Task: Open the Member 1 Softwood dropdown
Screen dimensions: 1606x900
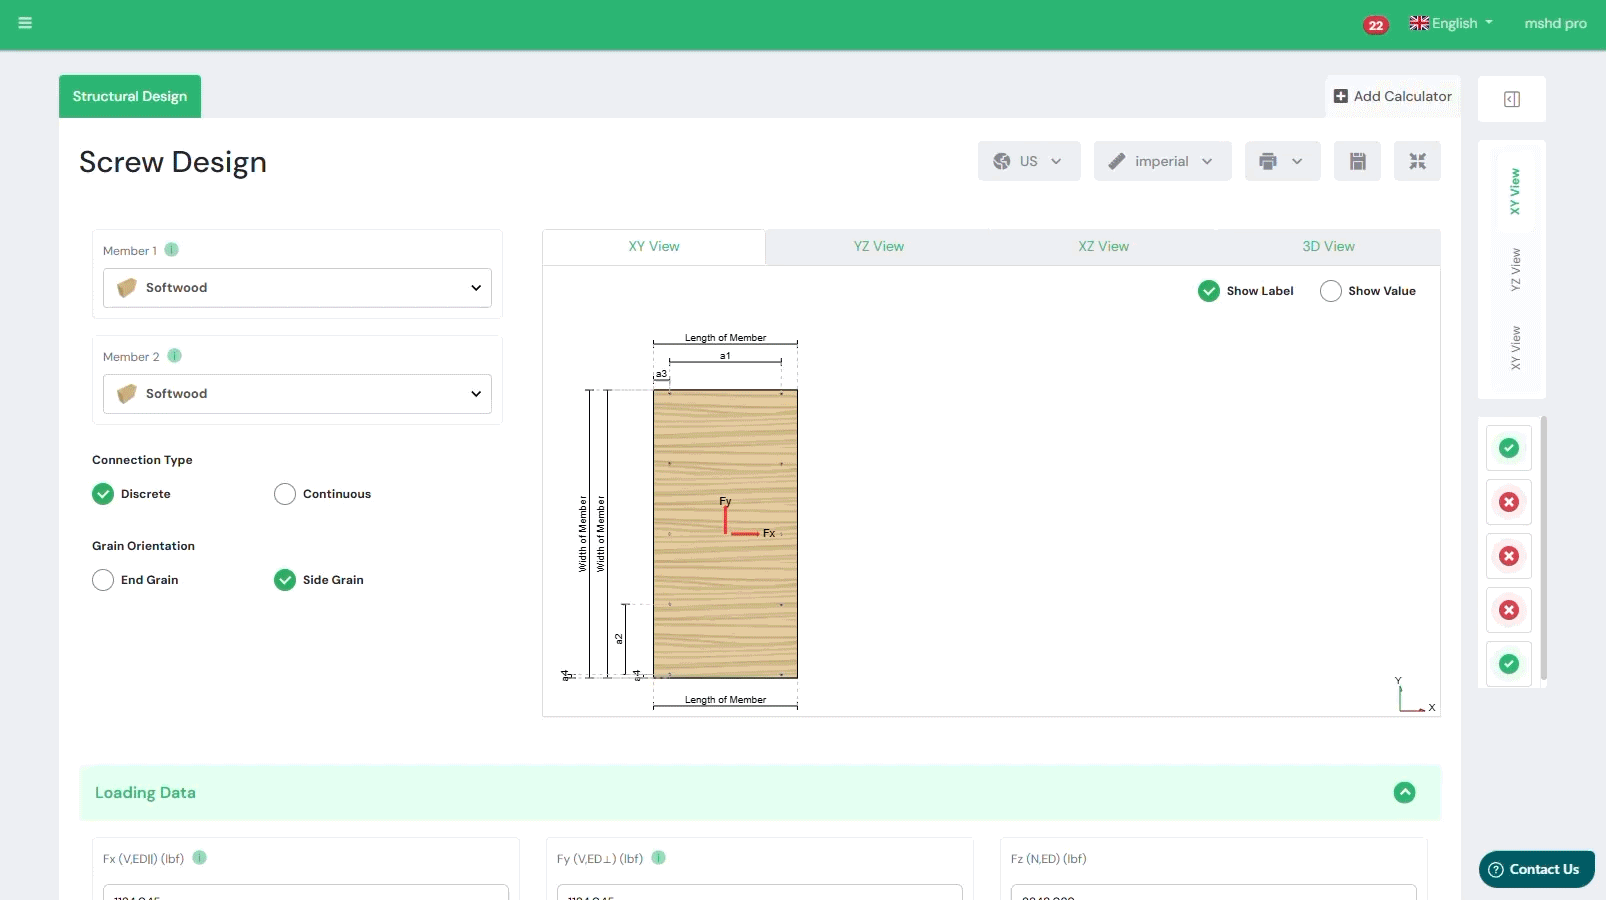Action: (297, 288)
